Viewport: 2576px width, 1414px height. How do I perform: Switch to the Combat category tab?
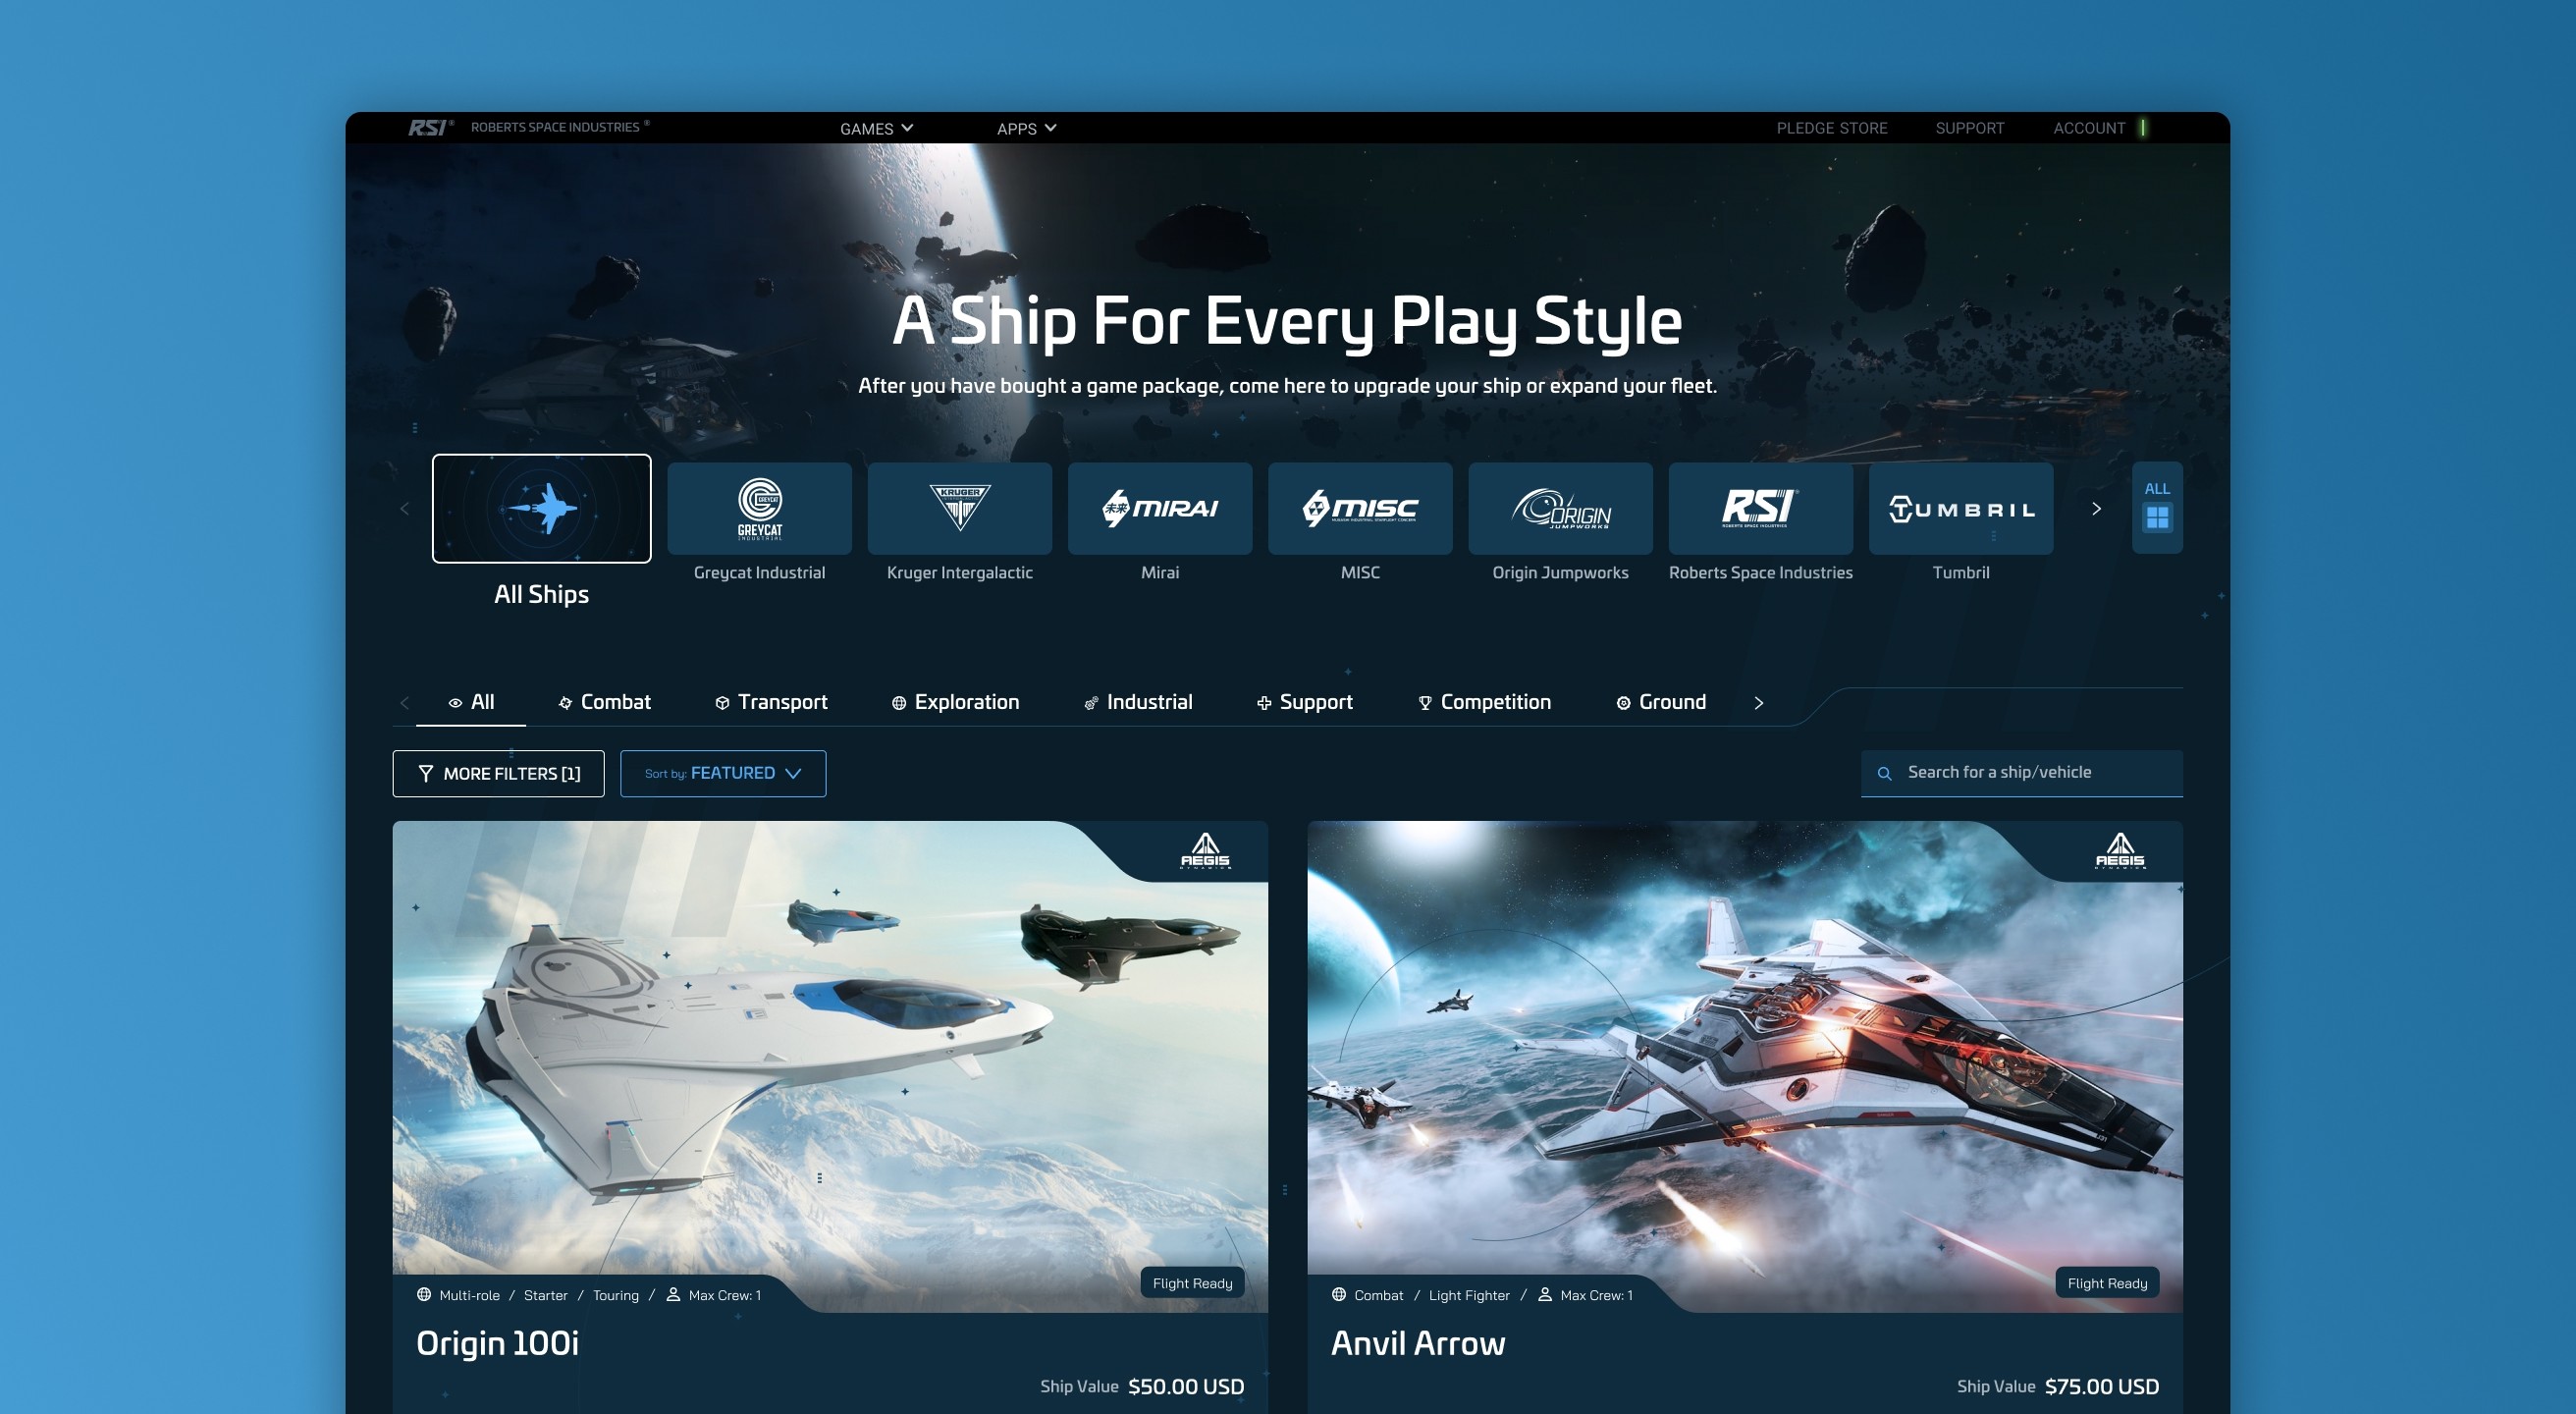click(x=605, y=702)
